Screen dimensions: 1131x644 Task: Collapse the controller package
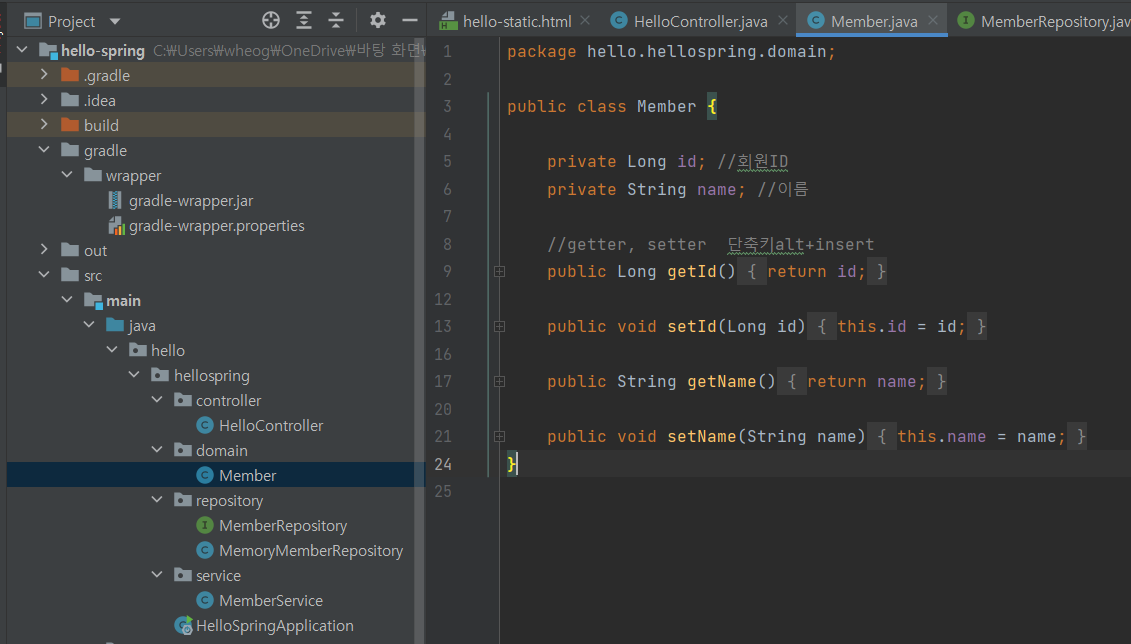pyautogui.click(x=157, y=400)
